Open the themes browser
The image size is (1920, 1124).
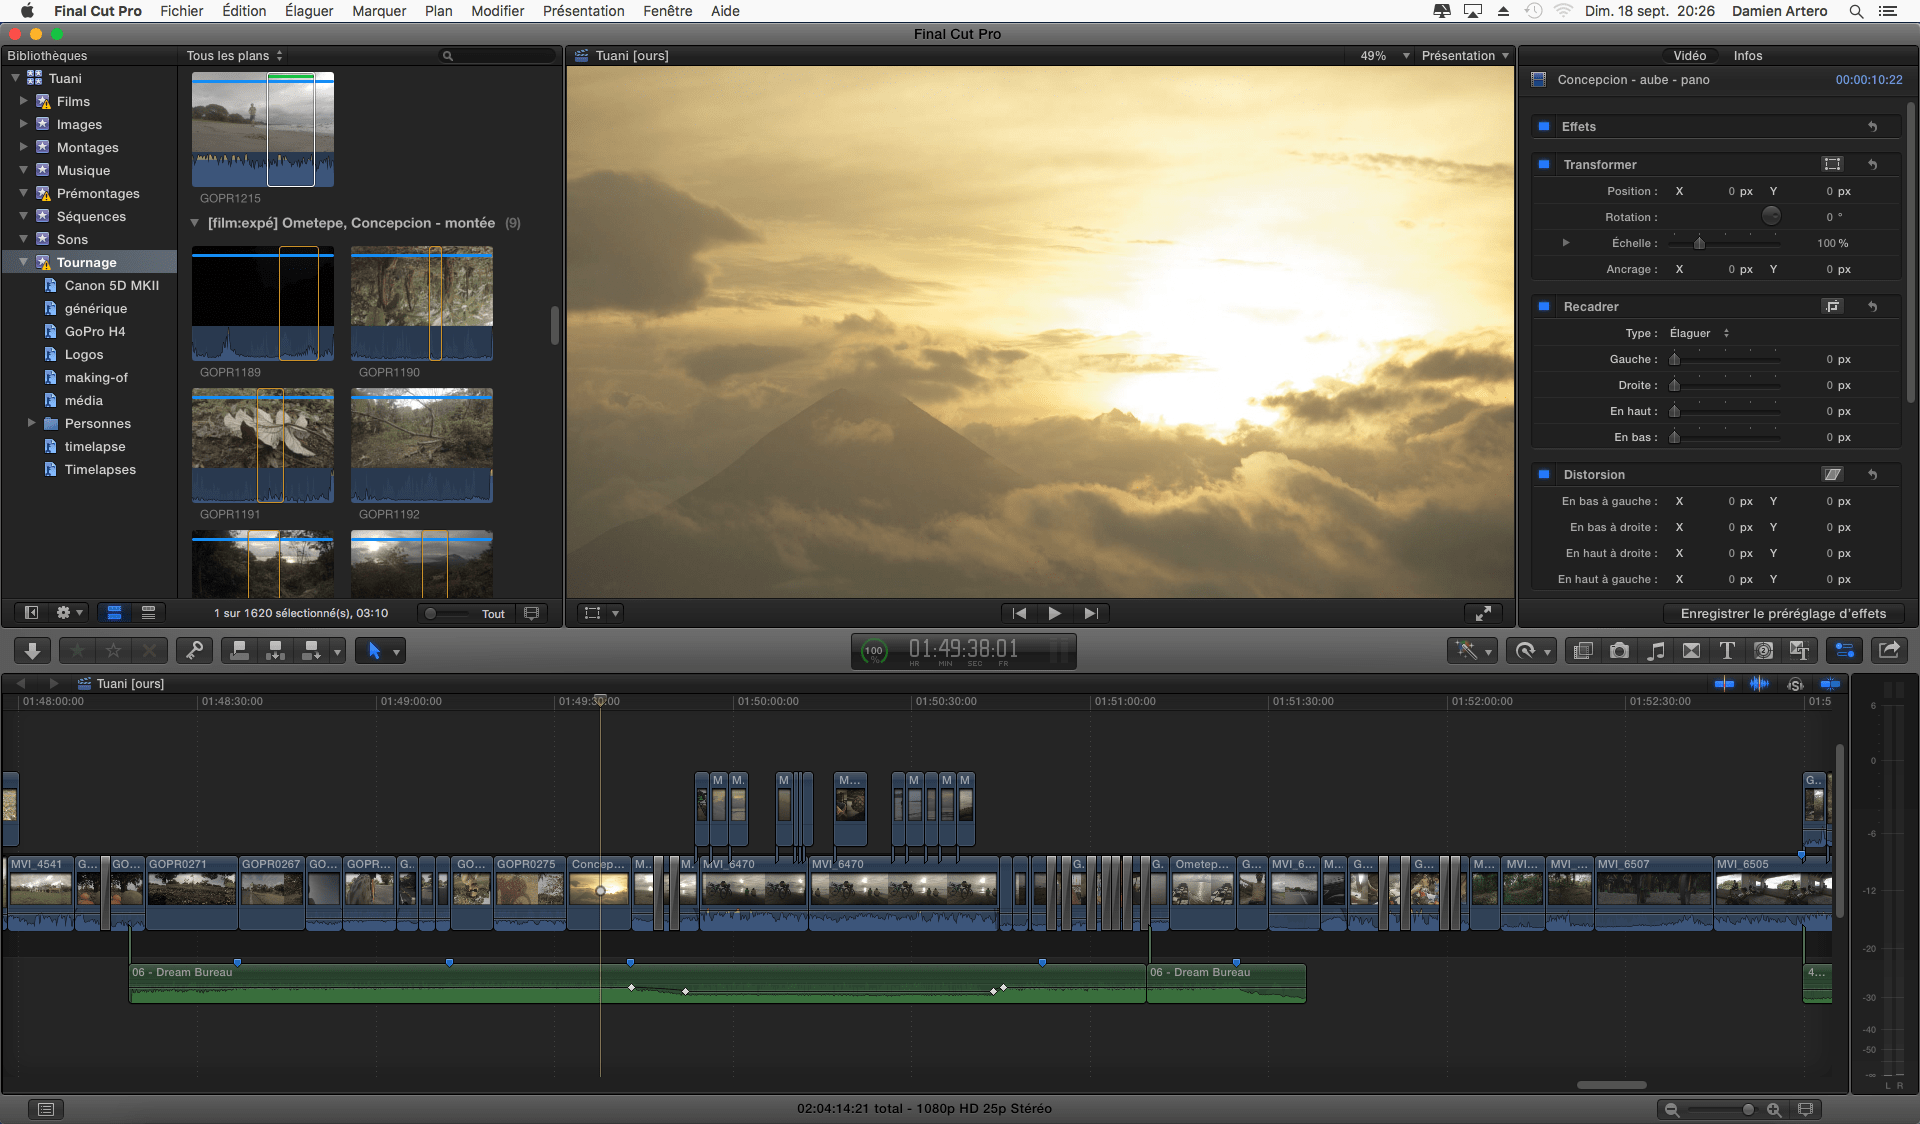click(1799, 651)
